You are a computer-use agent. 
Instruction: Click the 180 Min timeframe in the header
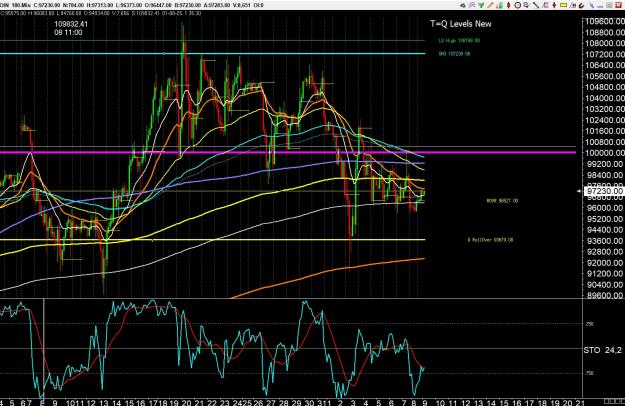pyautogui.click(x=20, y=5)
